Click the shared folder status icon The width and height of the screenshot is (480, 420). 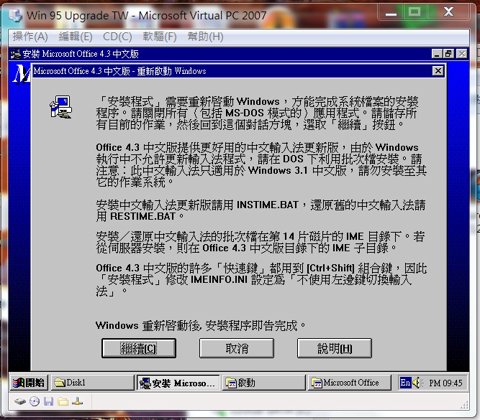click(63, 402)
